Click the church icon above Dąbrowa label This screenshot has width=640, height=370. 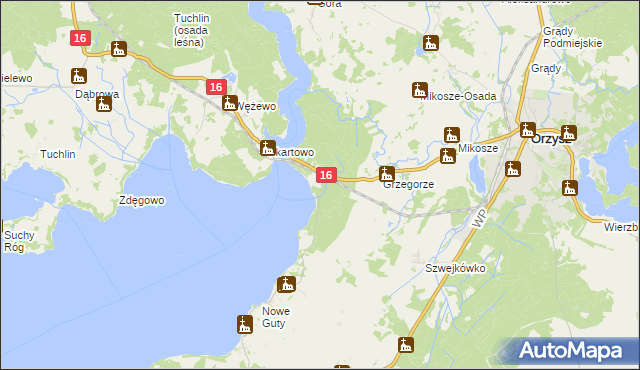coord(79,76)
